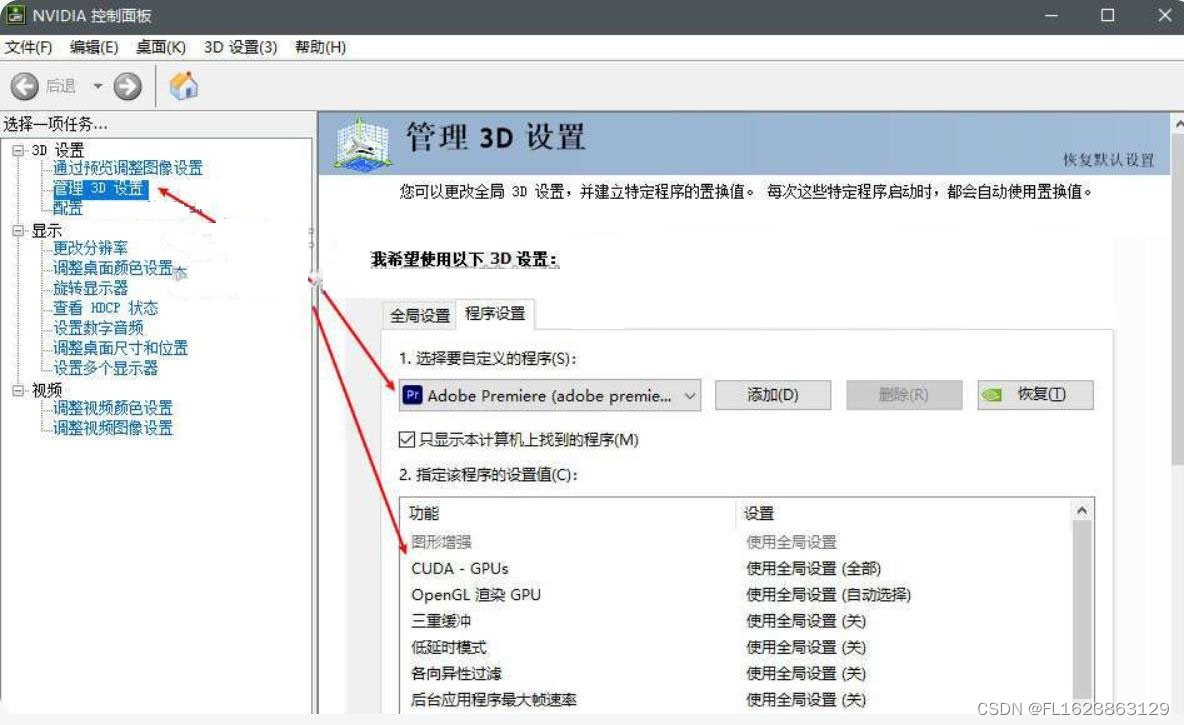Select 调整视频图像设置 in tree
This screenshot has height=725, width=1184.
(x=113, y=428)
